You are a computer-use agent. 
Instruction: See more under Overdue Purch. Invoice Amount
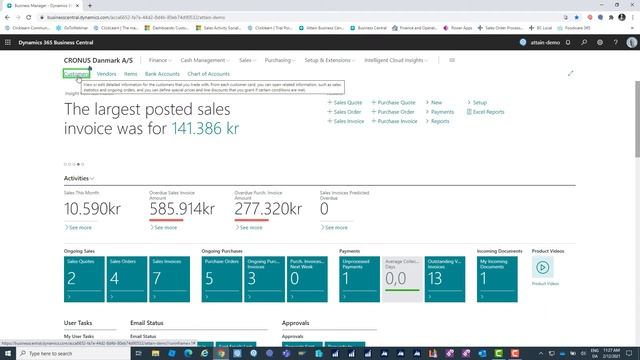tap(249, 227)
